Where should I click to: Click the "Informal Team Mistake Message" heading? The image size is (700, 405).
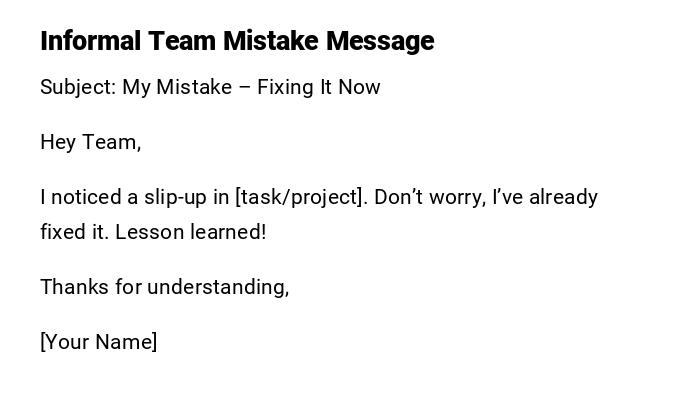pyautogui.click(x=237, y=41)
